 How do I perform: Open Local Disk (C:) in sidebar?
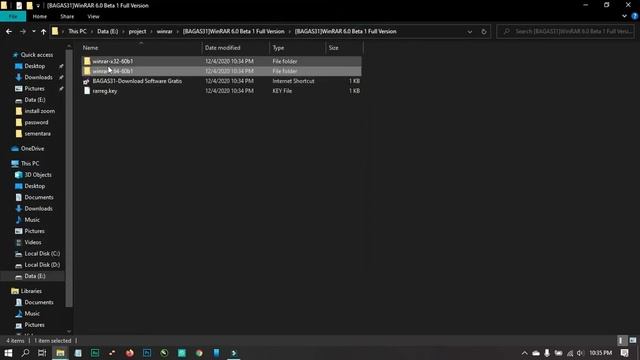click(42, 253)
